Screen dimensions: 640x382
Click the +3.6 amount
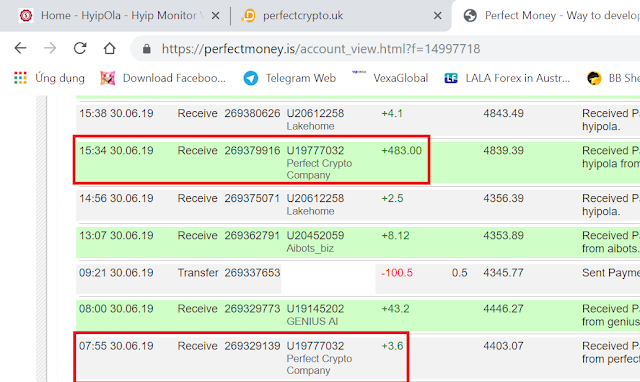point(392,346)
